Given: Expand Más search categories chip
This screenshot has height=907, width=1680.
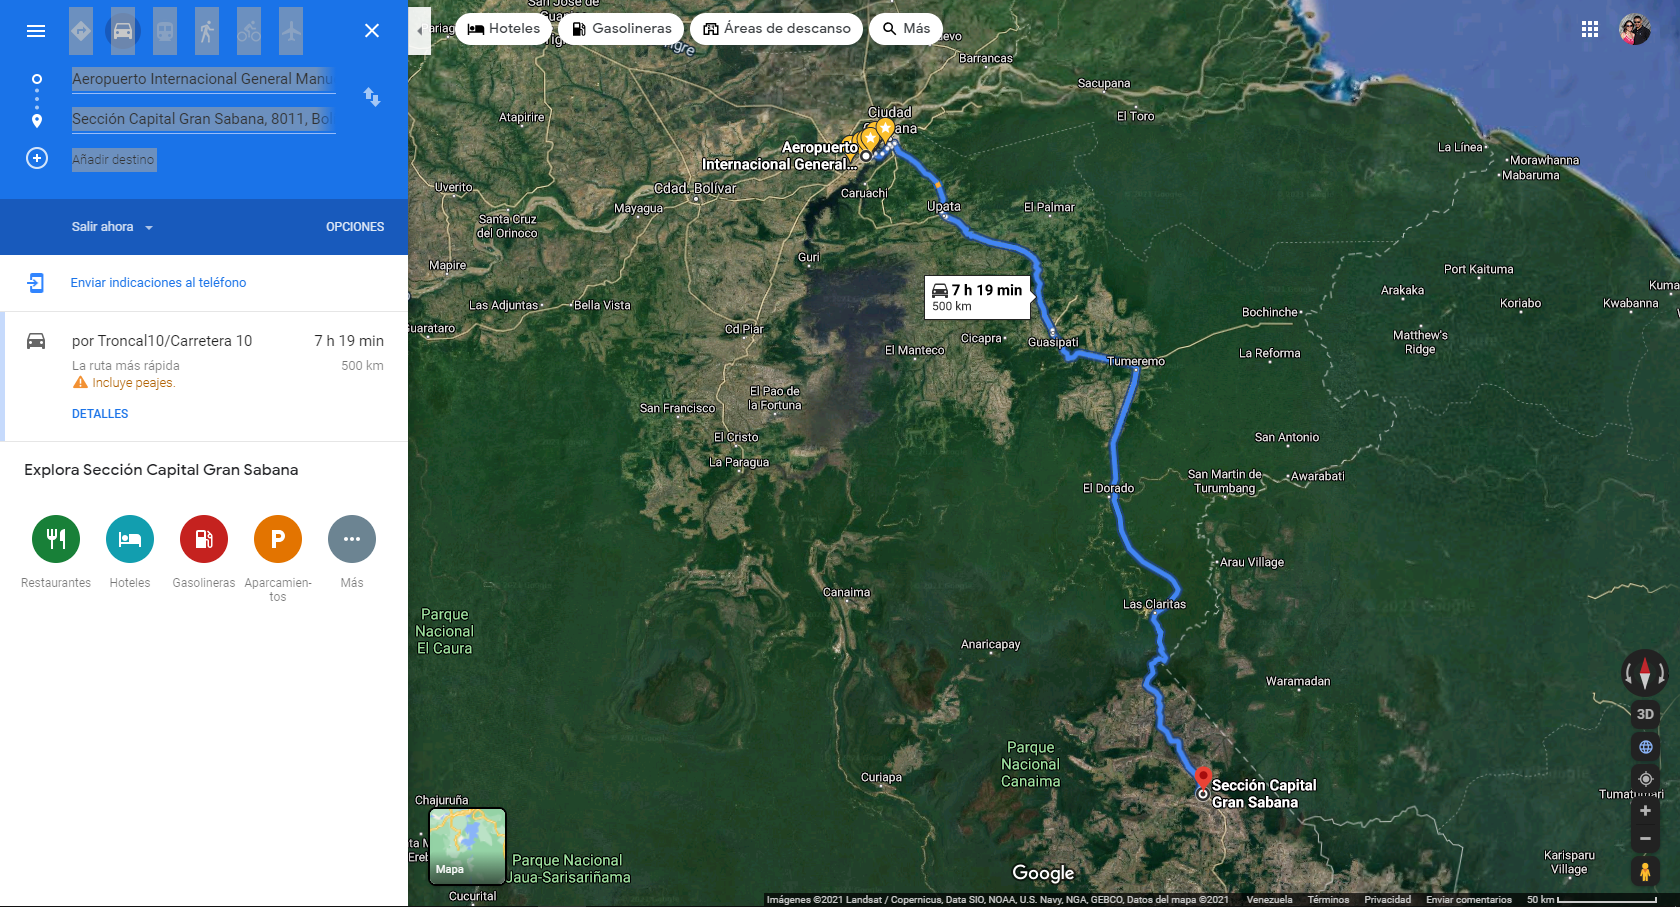Looking at the screenshot, I should [x=906, y=29].
